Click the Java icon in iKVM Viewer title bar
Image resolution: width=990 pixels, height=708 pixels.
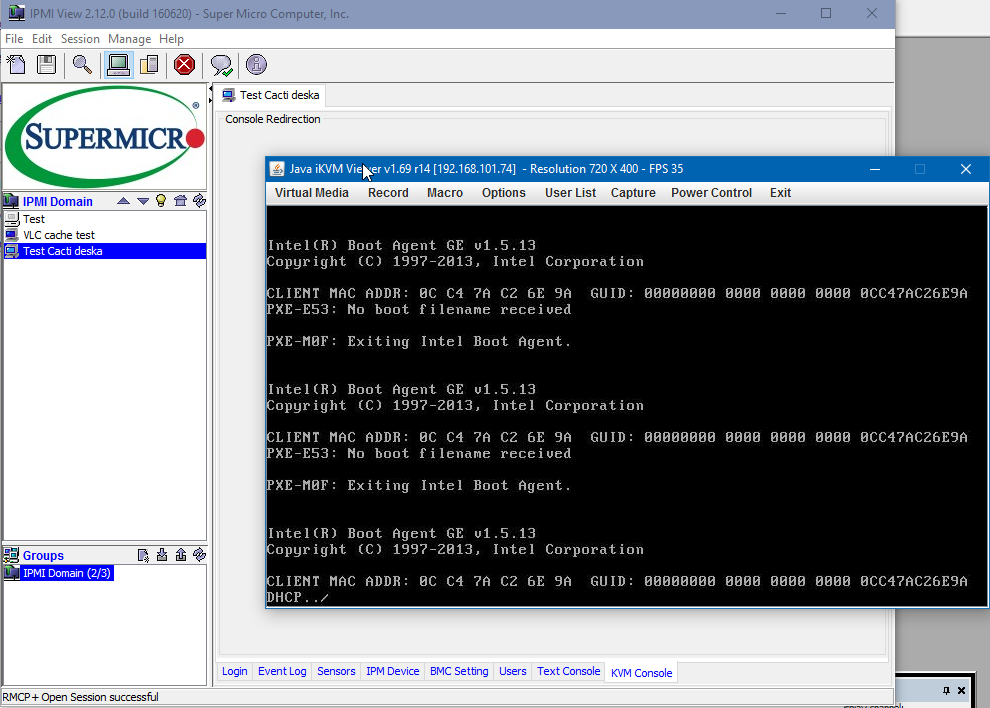point(277,169)
